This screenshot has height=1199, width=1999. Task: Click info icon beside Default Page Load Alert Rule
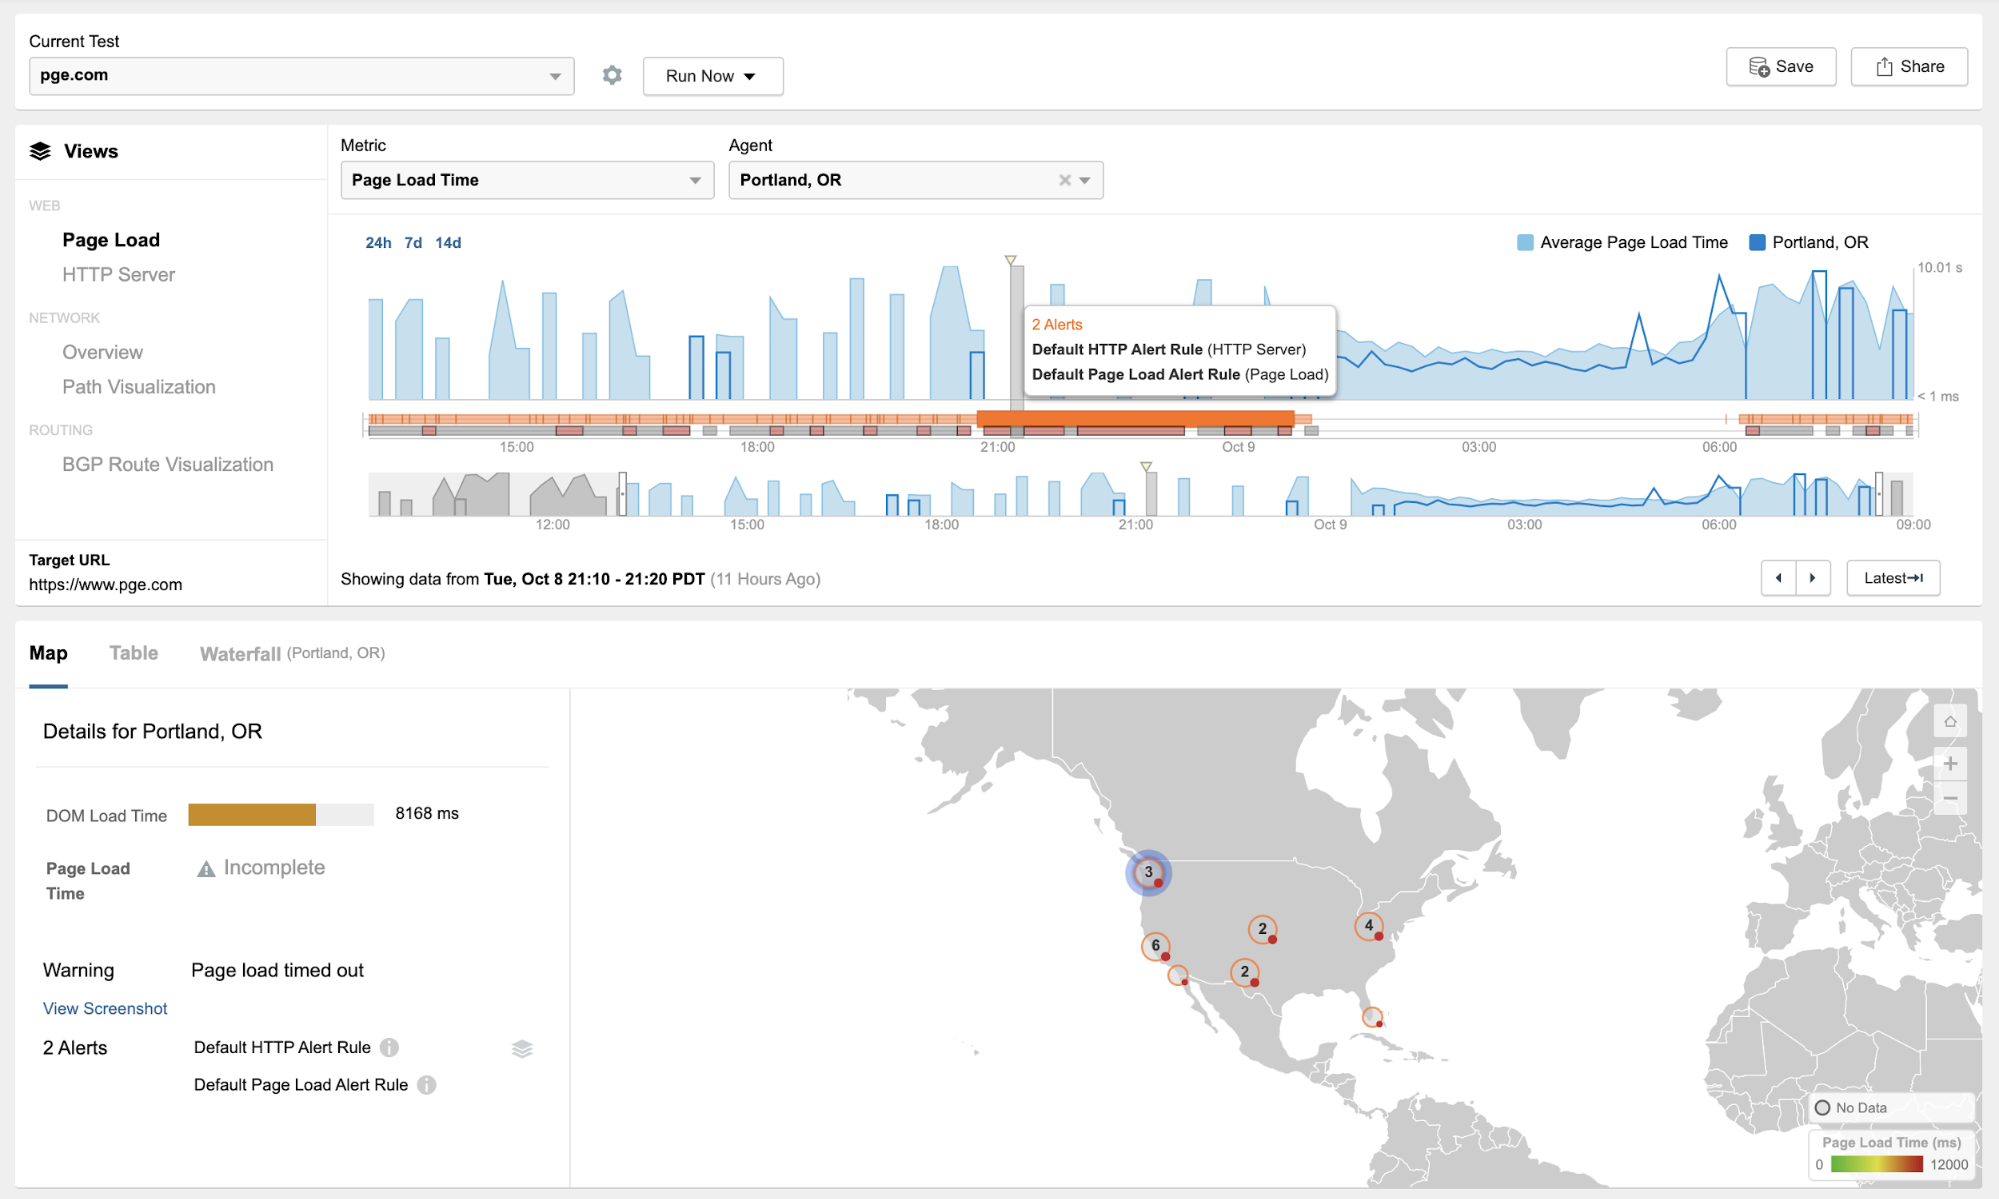tap(427, 1085)
